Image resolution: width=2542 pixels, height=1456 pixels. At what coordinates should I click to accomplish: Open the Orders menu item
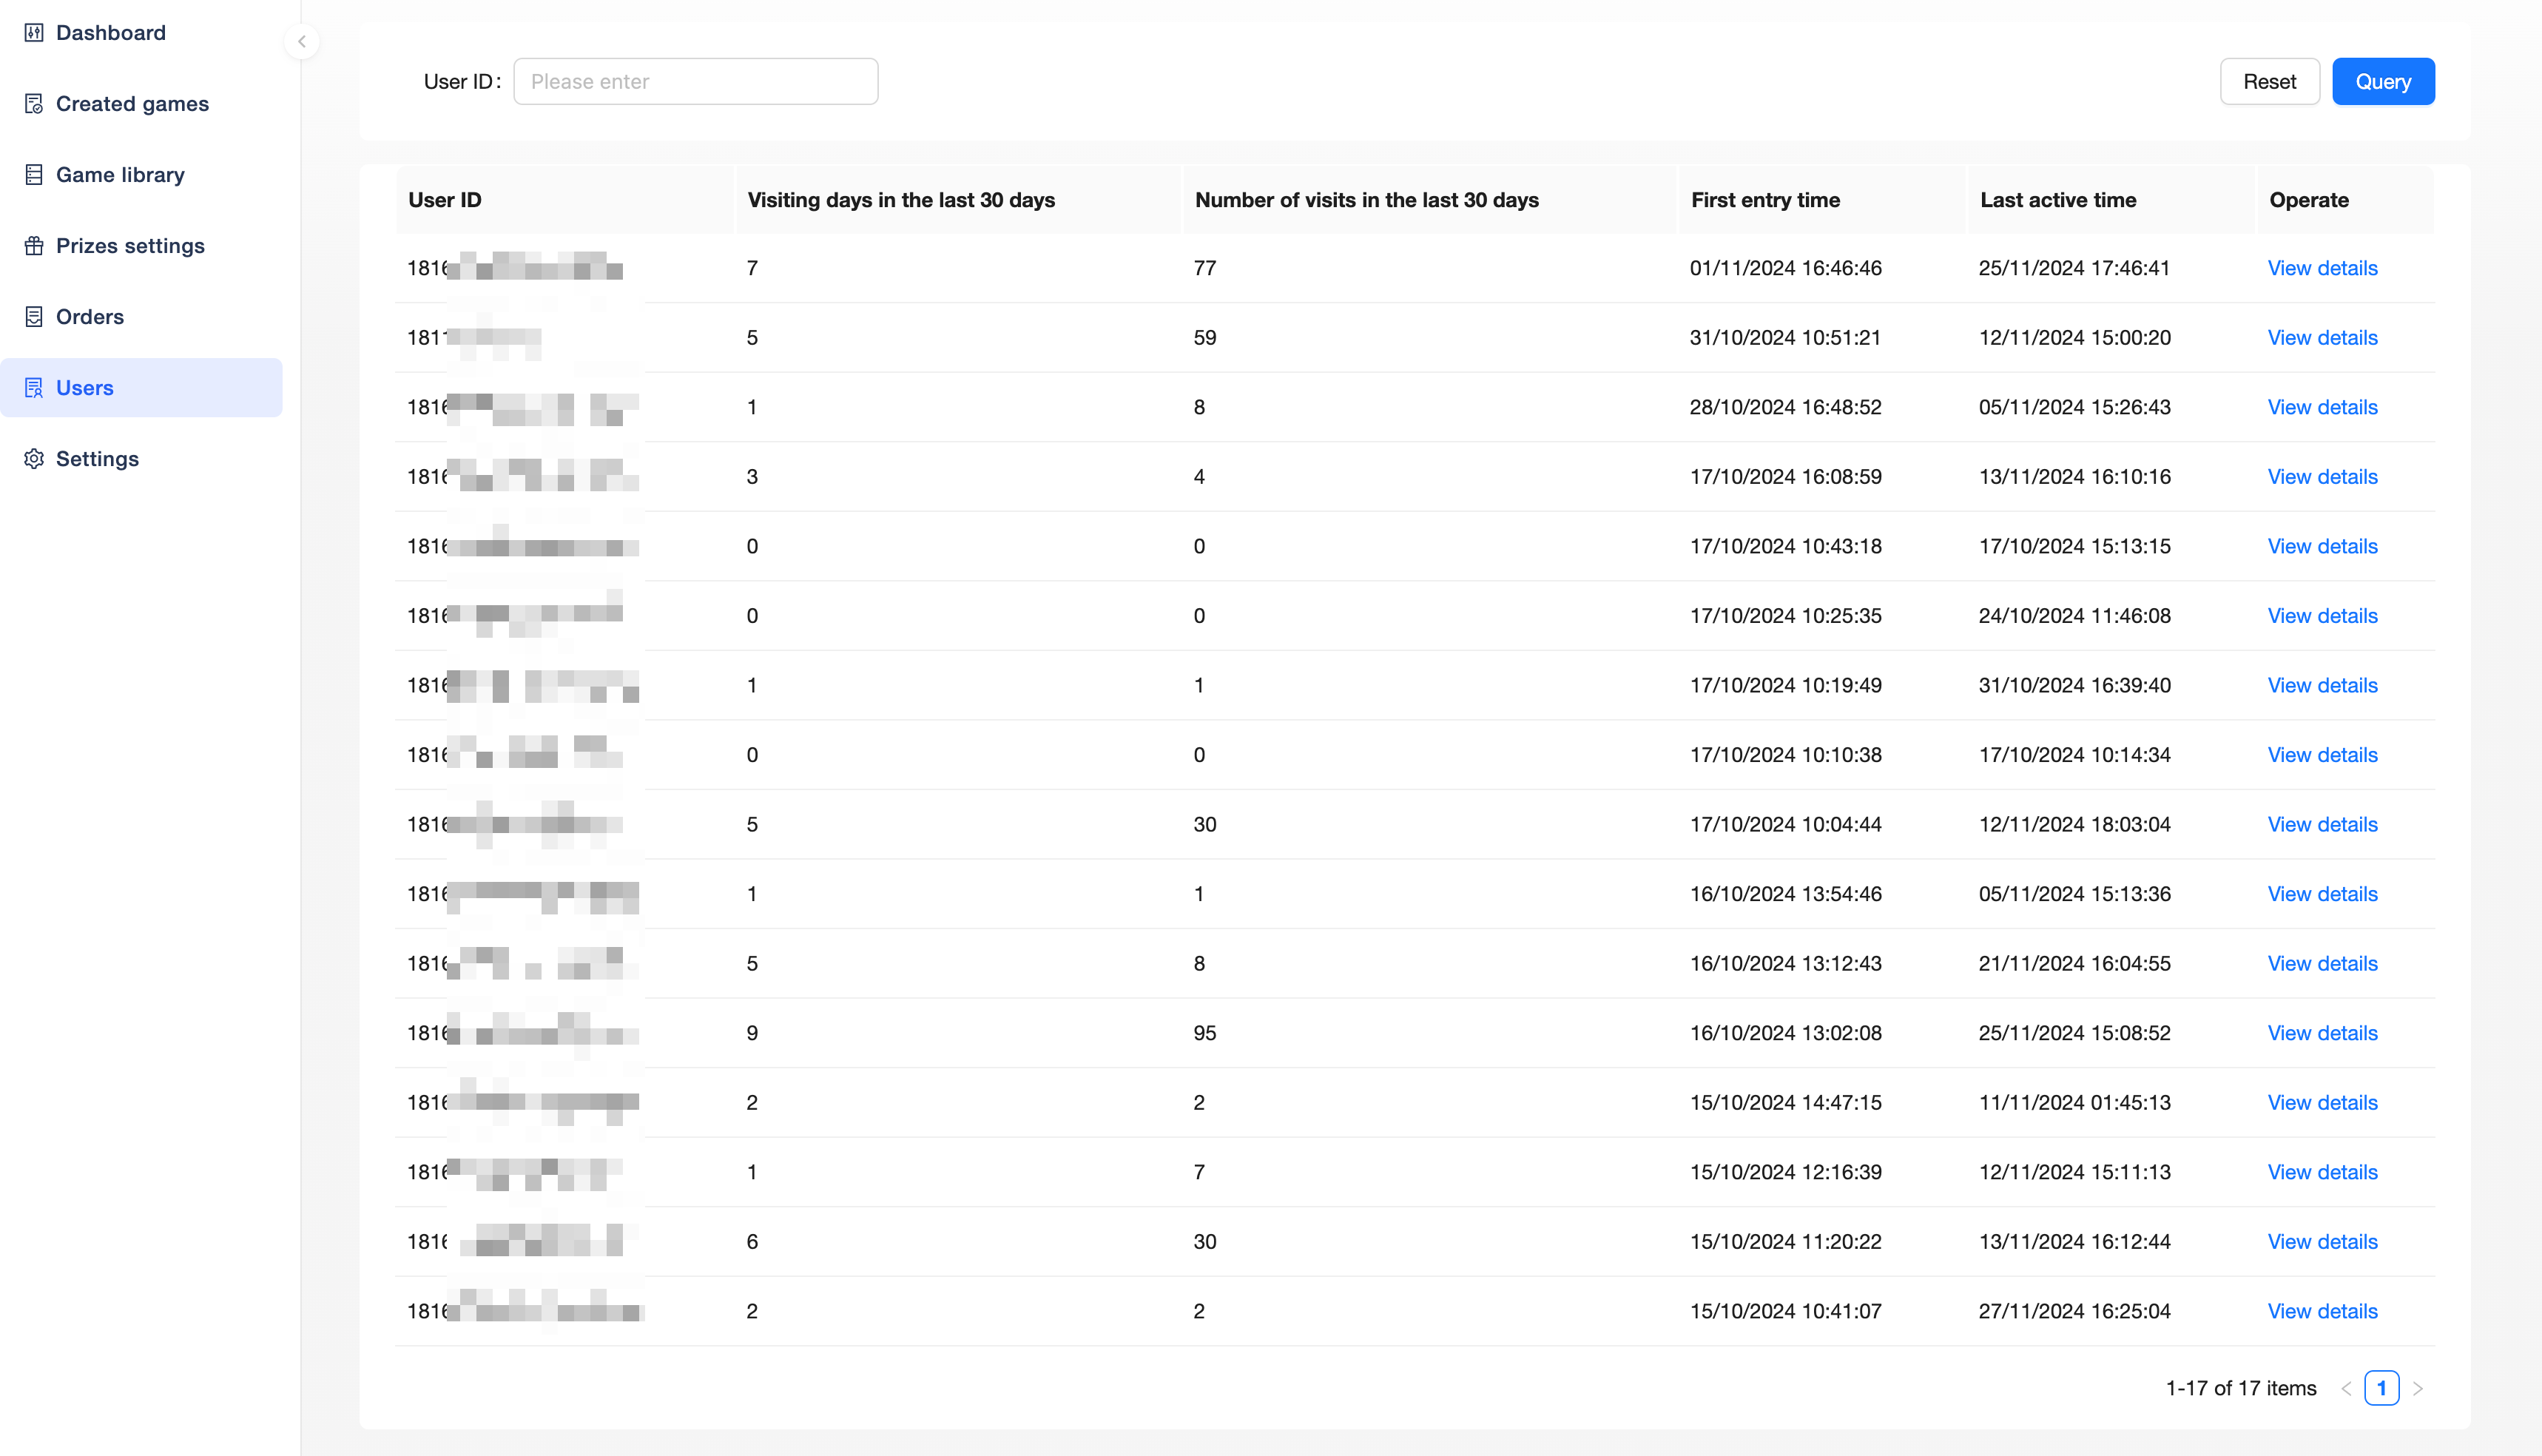90,317
